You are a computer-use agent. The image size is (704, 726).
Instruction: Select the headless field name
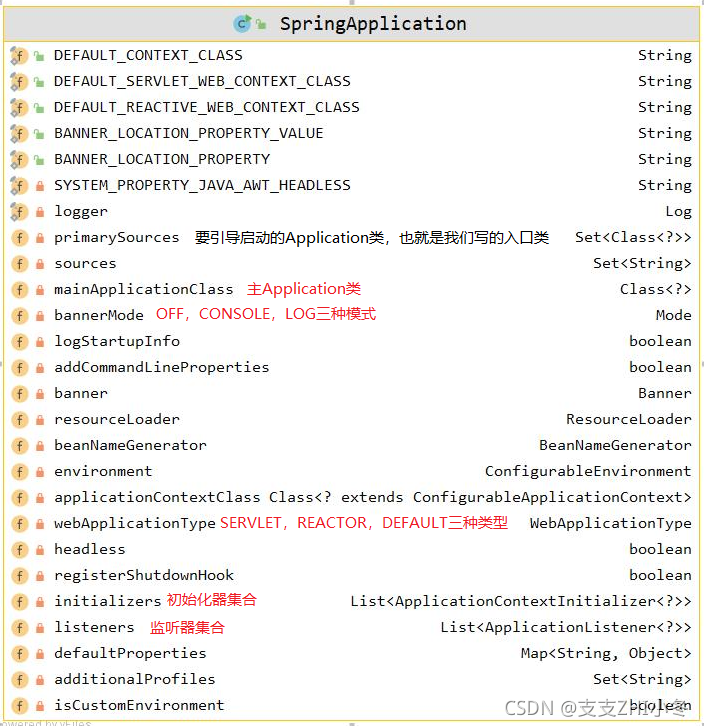coord(89,549)
